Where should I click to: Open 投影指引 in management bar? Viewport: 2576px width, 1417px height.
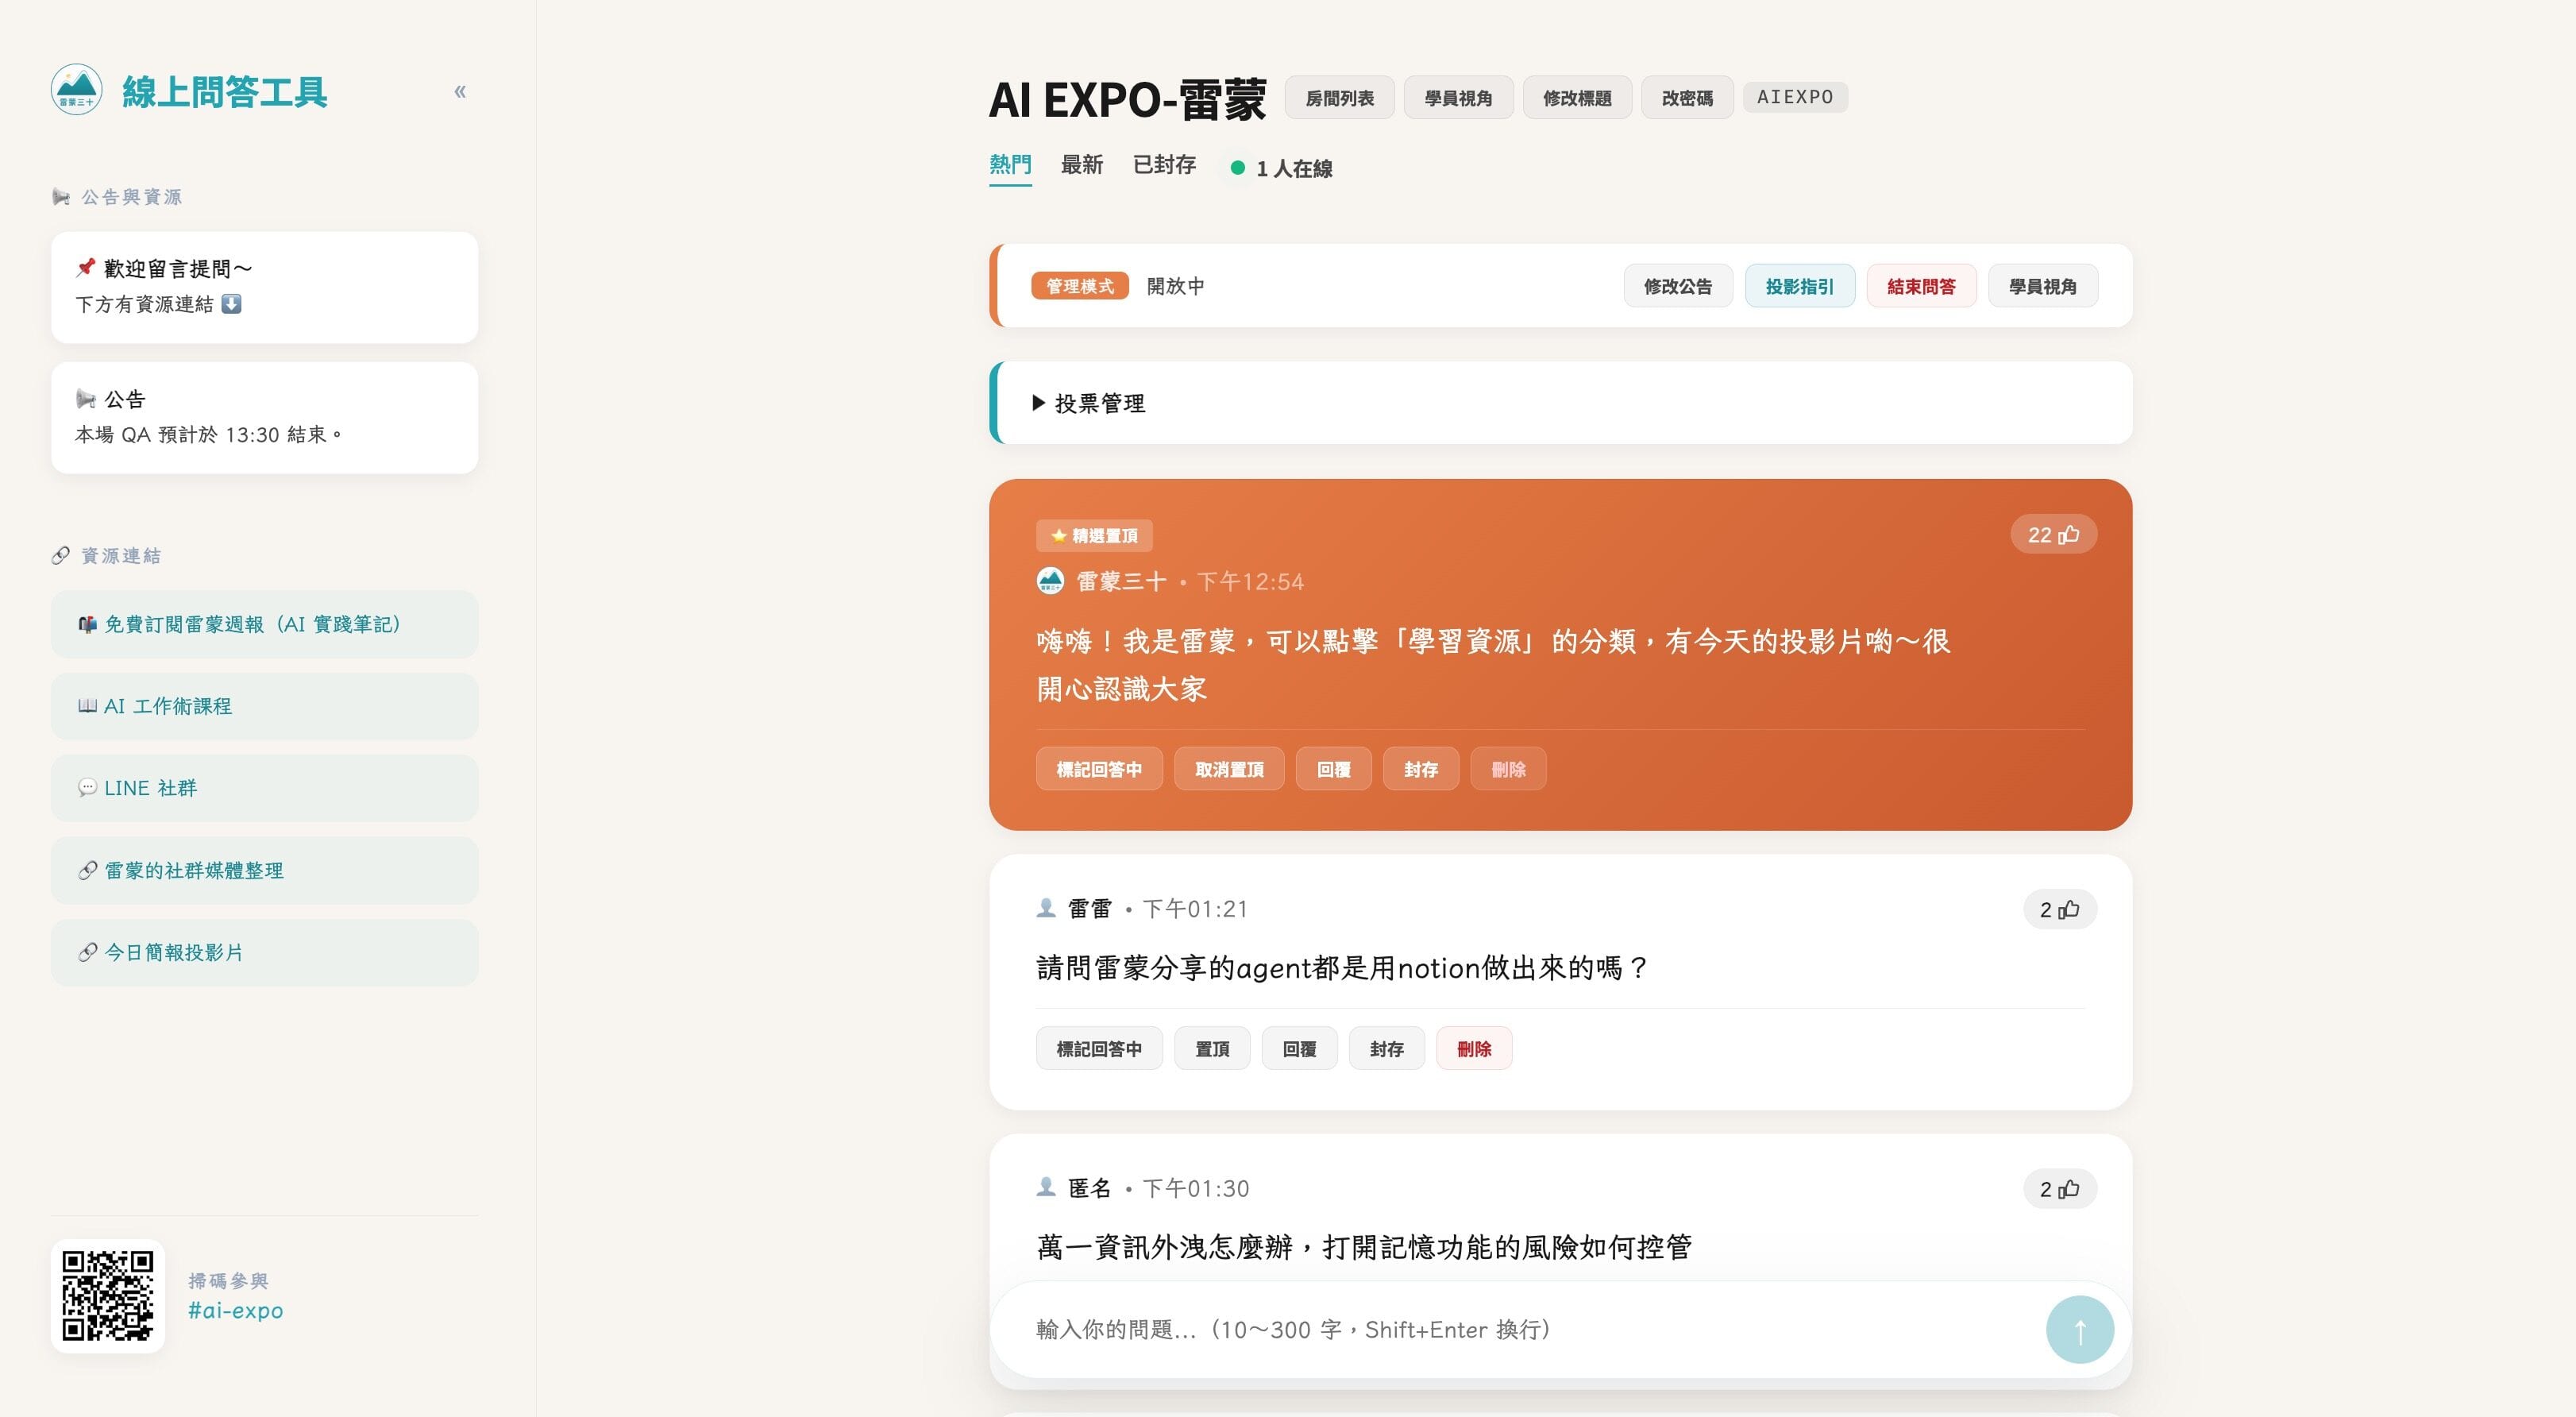point(1799,287)
